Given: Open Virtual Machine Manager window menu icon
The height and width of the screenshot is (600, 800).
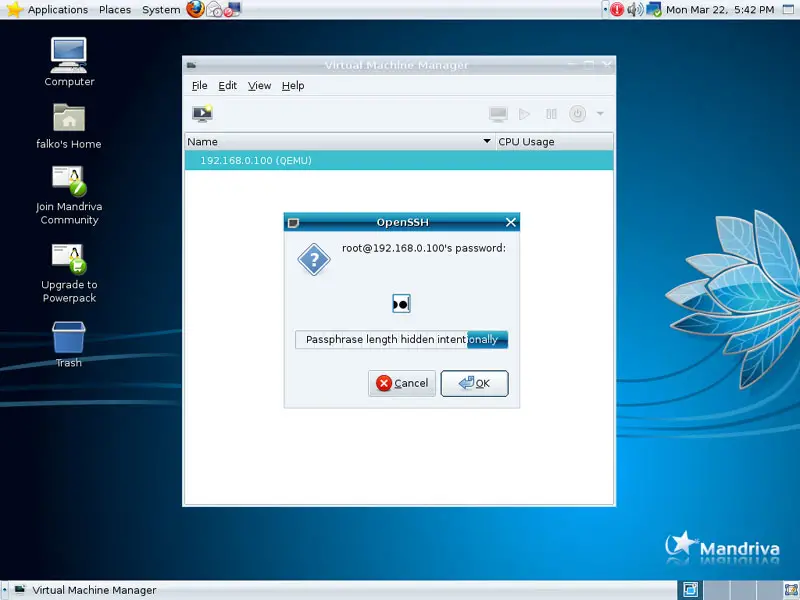Looking at the screenshot, I should click(x=191, y=65).
